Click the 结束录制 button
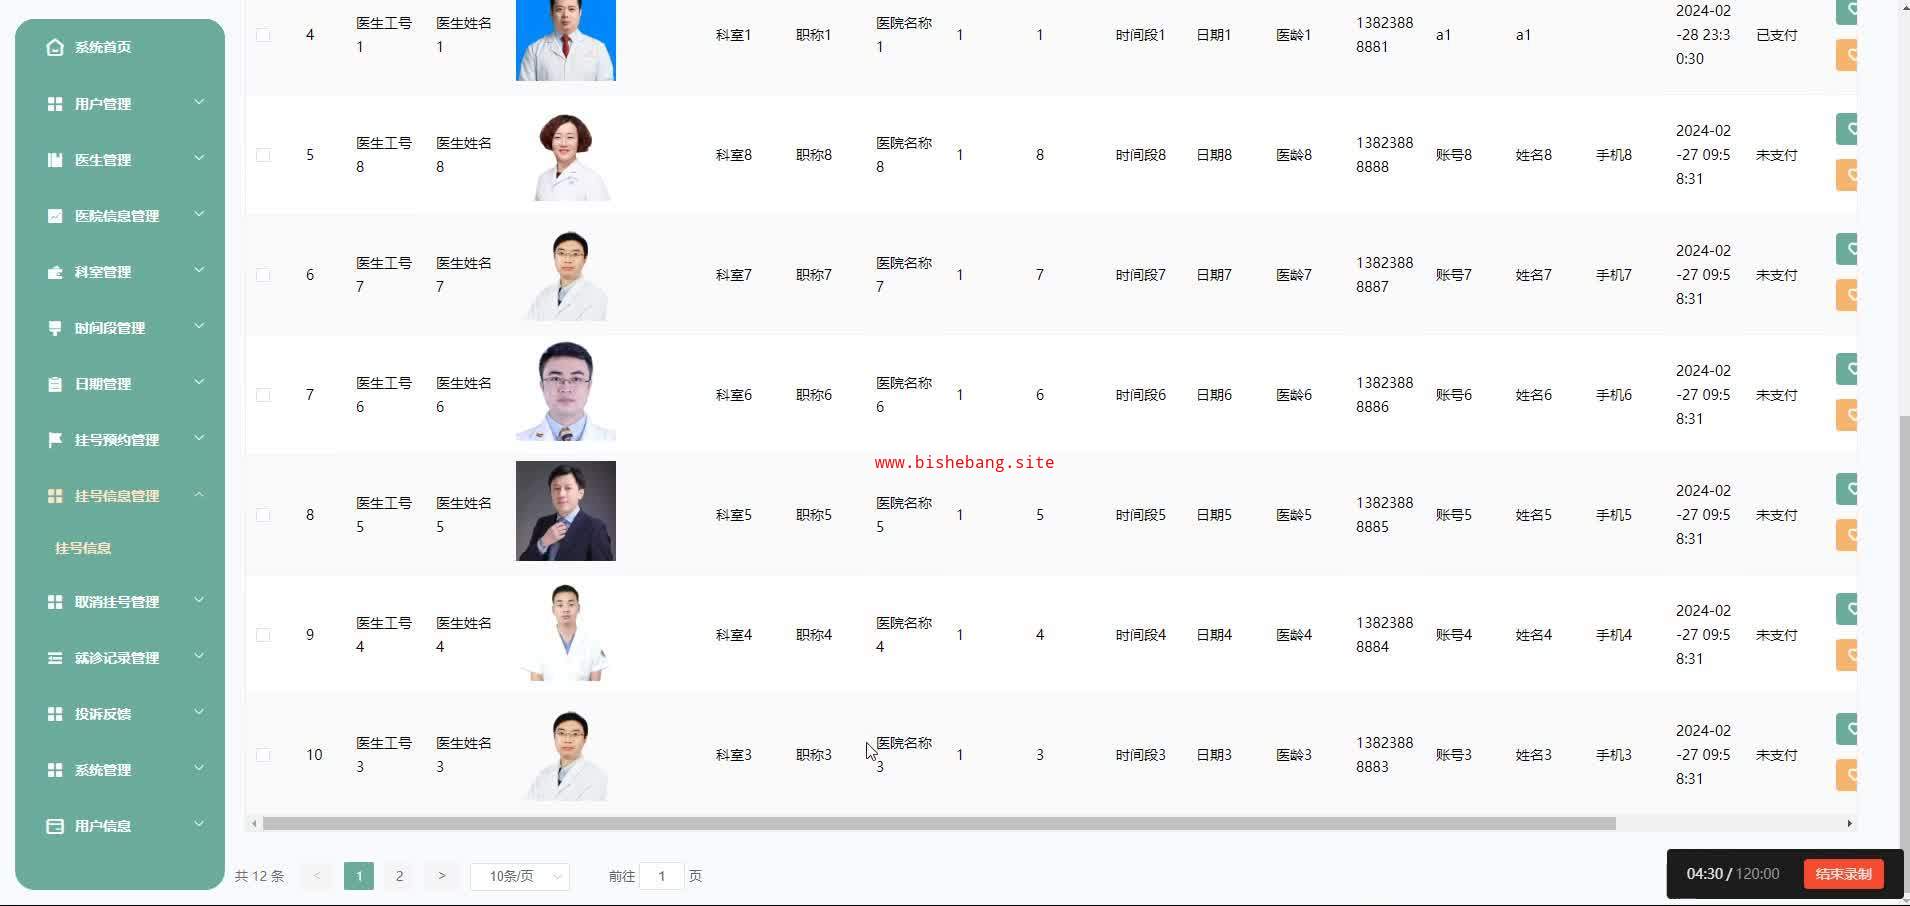Image resolution: width=1910 pixels, height=906 pixels. (x=1843, y=874)
